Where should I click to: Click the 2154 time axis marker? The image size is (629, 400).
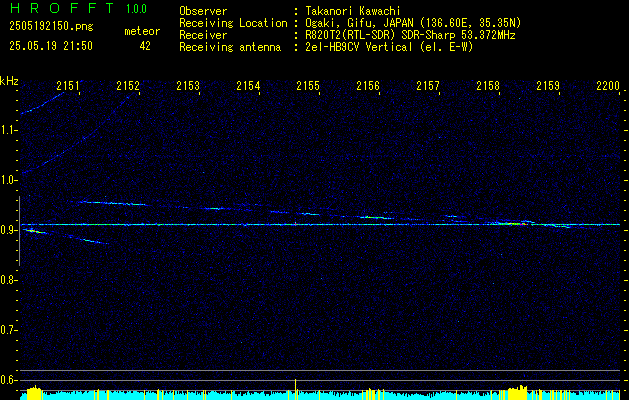coord(248,85)
